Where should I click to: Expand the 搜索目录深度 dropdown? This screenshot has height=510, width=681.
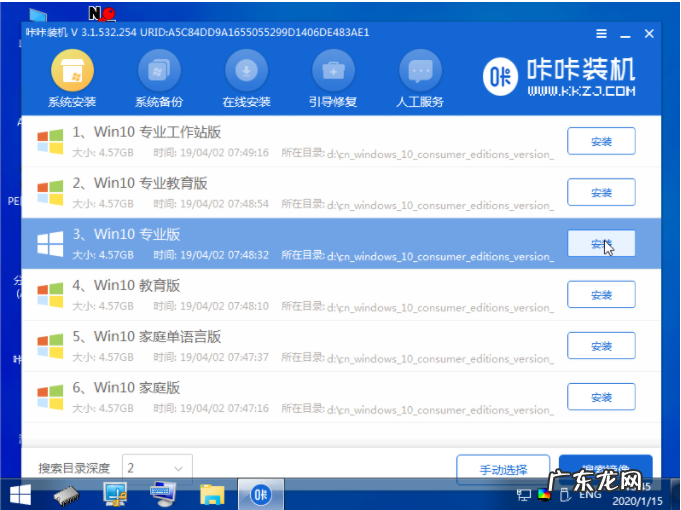point(157,468)
